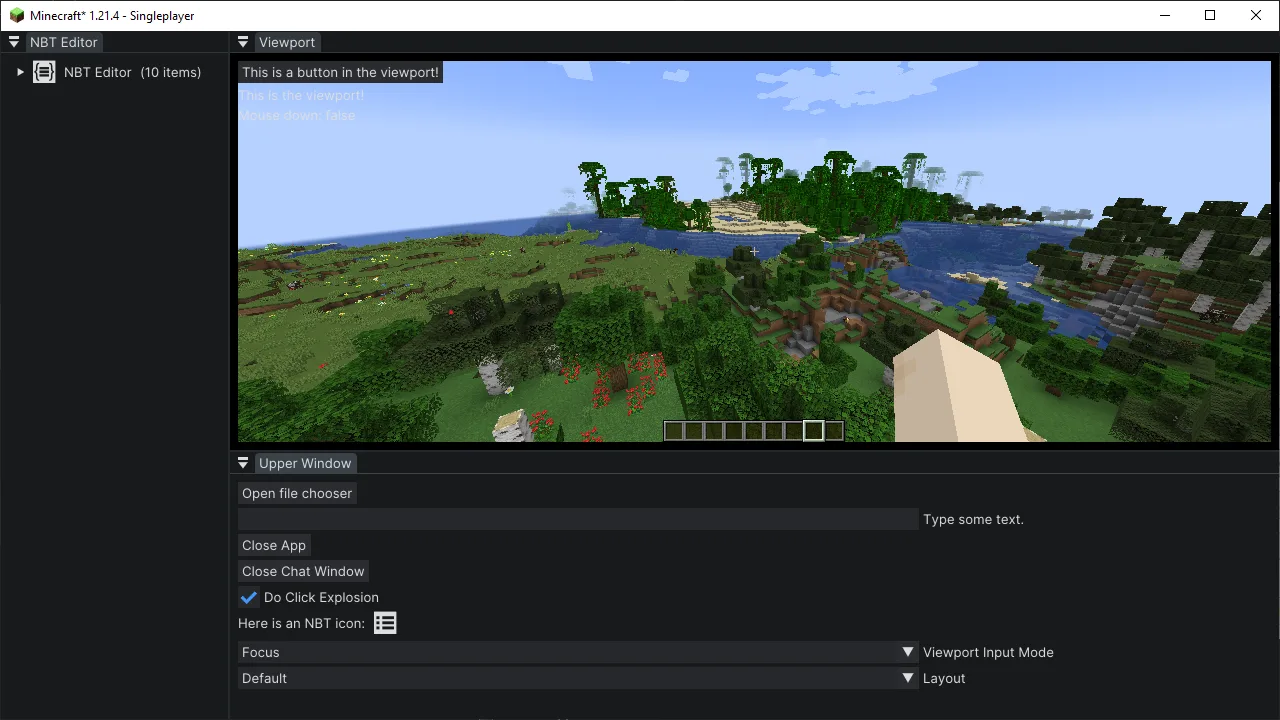This screenshot has height=720, width=1280.
Task: Click the Minecraft grass block title icon
Action: tap(16, 15)
